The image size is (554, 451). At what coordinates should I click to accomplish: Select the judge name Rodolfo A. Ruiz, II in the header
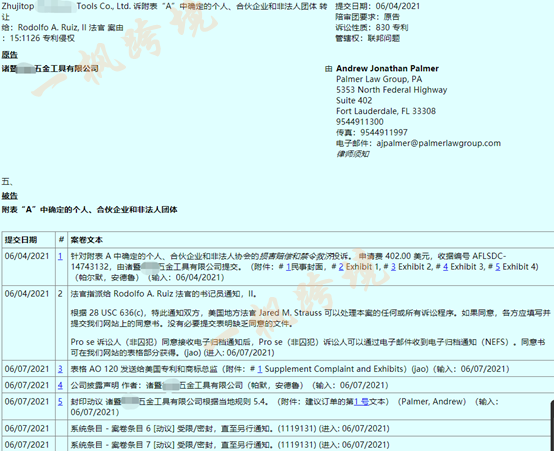pos(52,28)
